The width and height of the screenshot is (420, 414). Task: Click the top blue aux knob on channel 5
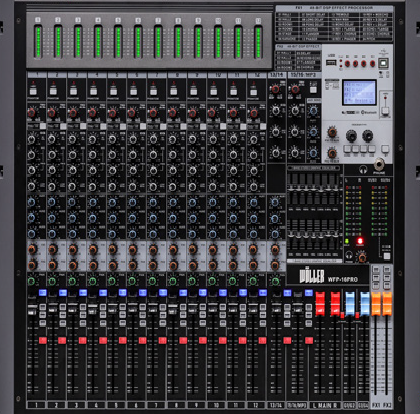click(112, 202)
